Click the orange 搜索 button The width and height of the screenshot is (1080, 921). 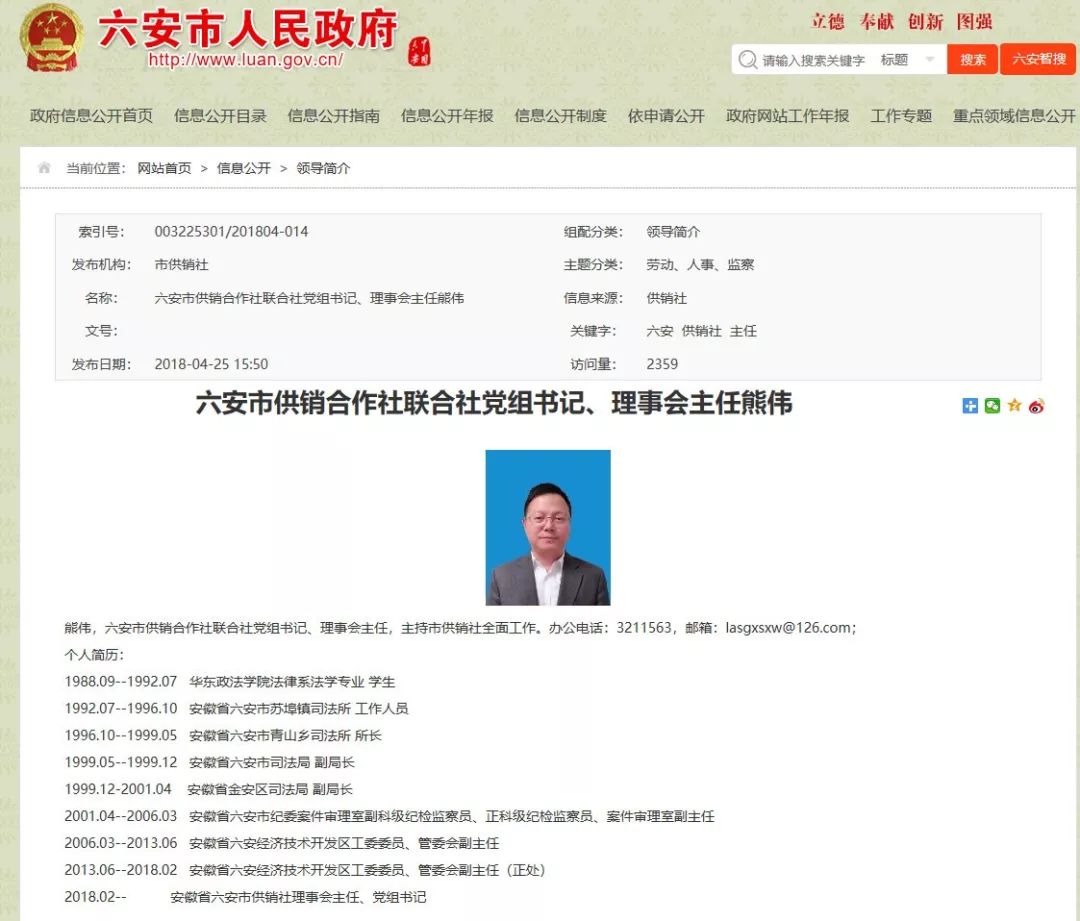coord(973,59)
